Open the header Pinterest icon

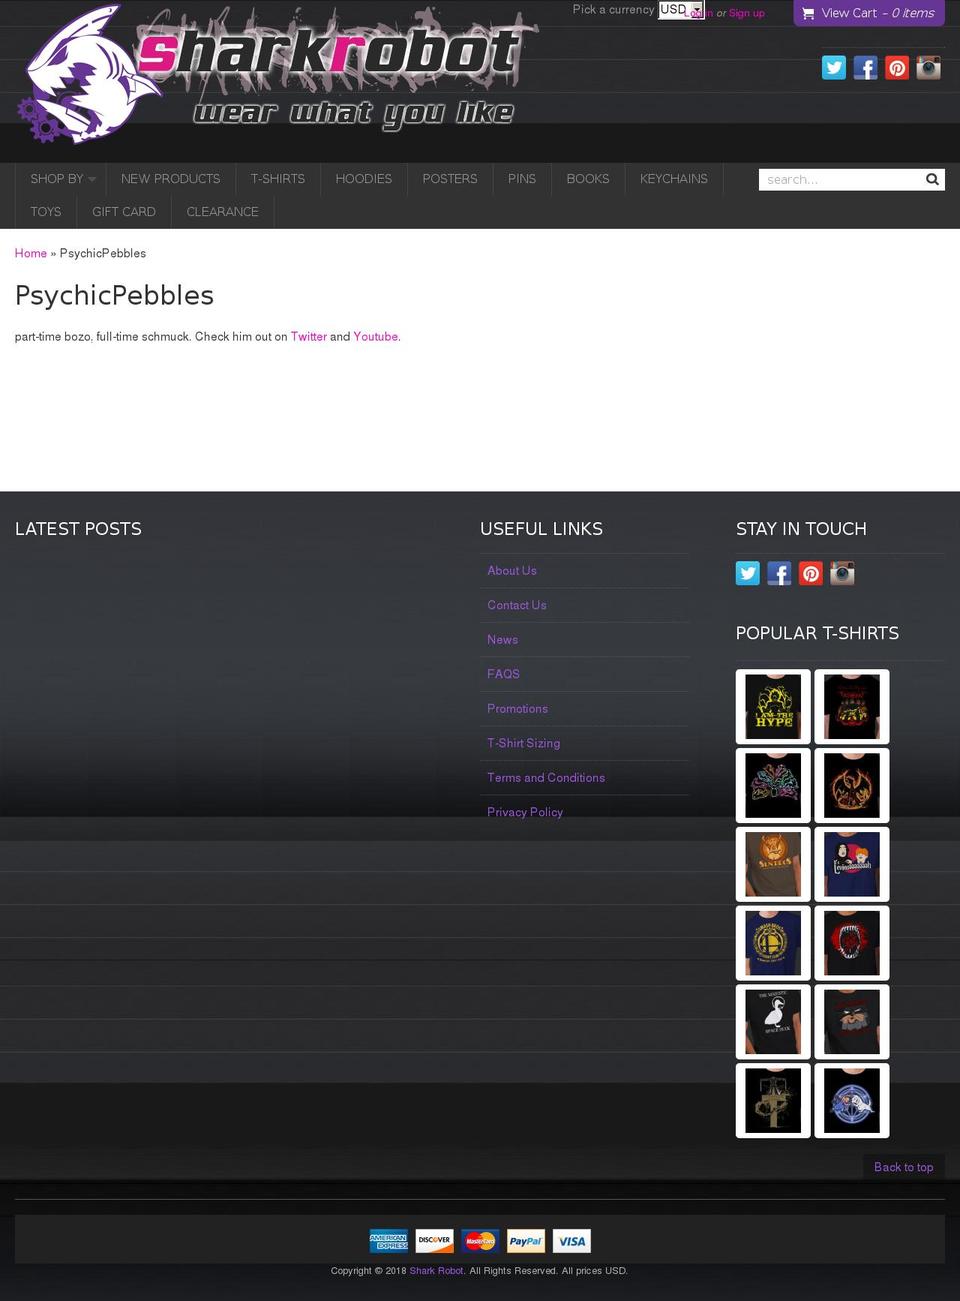(x=897, y=67)
